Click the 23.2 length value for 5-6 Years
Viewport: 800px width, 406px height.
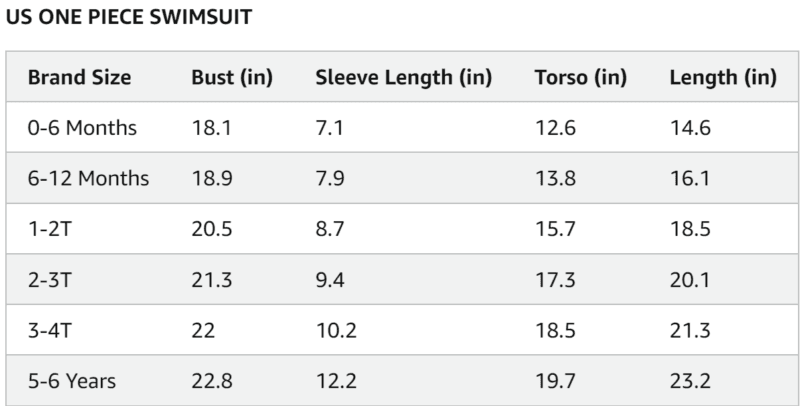[690, 381]
